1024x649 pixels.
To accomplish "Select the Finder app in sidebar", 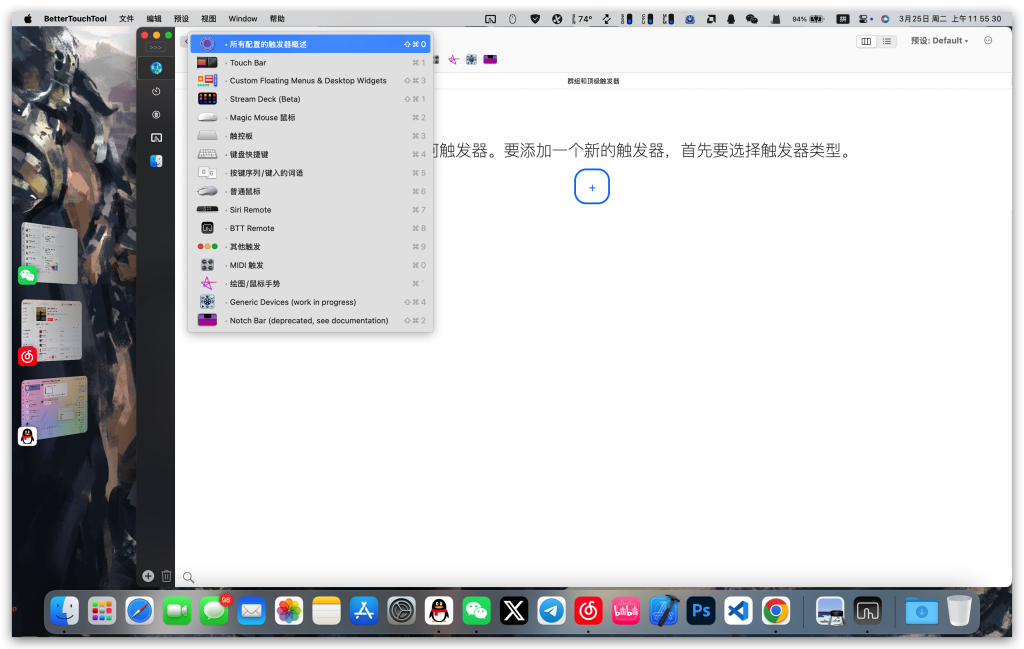I will tap(156, 161).
